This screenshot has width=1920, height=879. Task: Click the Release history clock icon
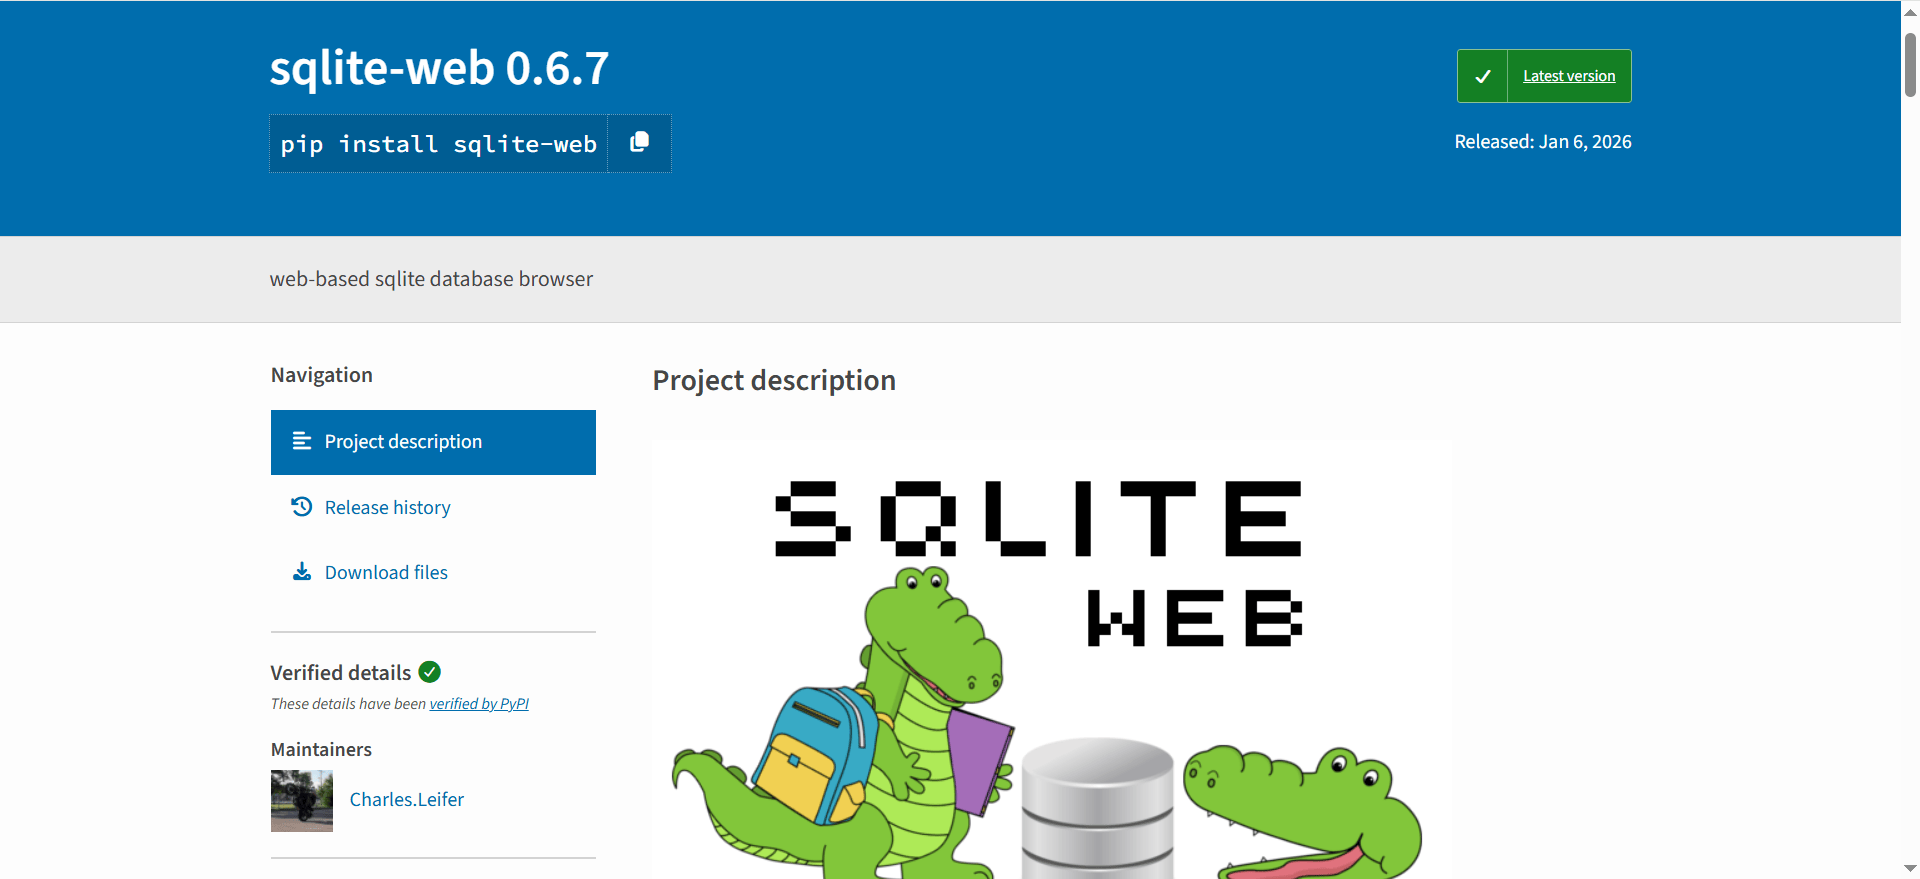pos(301,507)
